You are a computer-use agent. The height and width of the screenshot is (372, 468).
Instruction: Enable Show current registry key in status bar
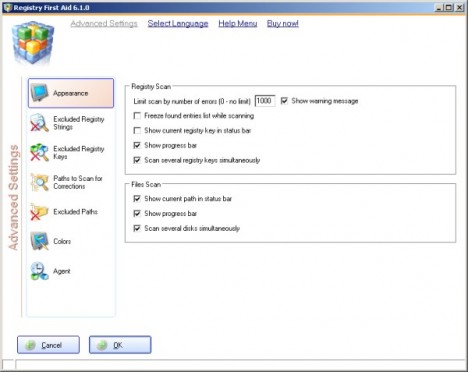tap(137, 130)
